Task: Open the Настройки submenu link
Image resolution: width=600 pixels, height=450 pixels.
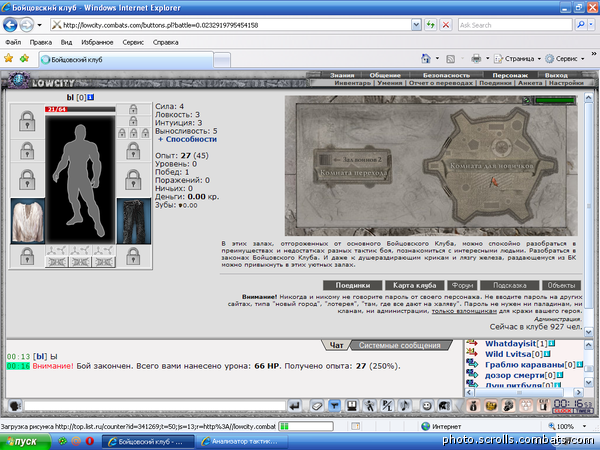Action: click(566, 83)
